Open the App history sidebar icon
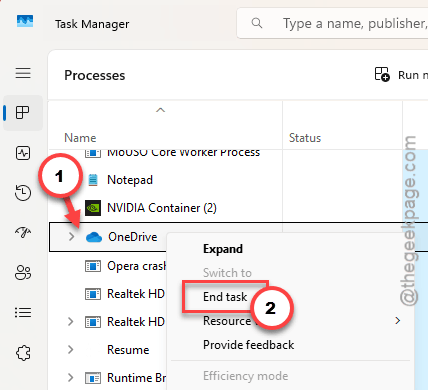Viewport: 428px width, 390px height. pyautogui.click(x=23, y=193)
